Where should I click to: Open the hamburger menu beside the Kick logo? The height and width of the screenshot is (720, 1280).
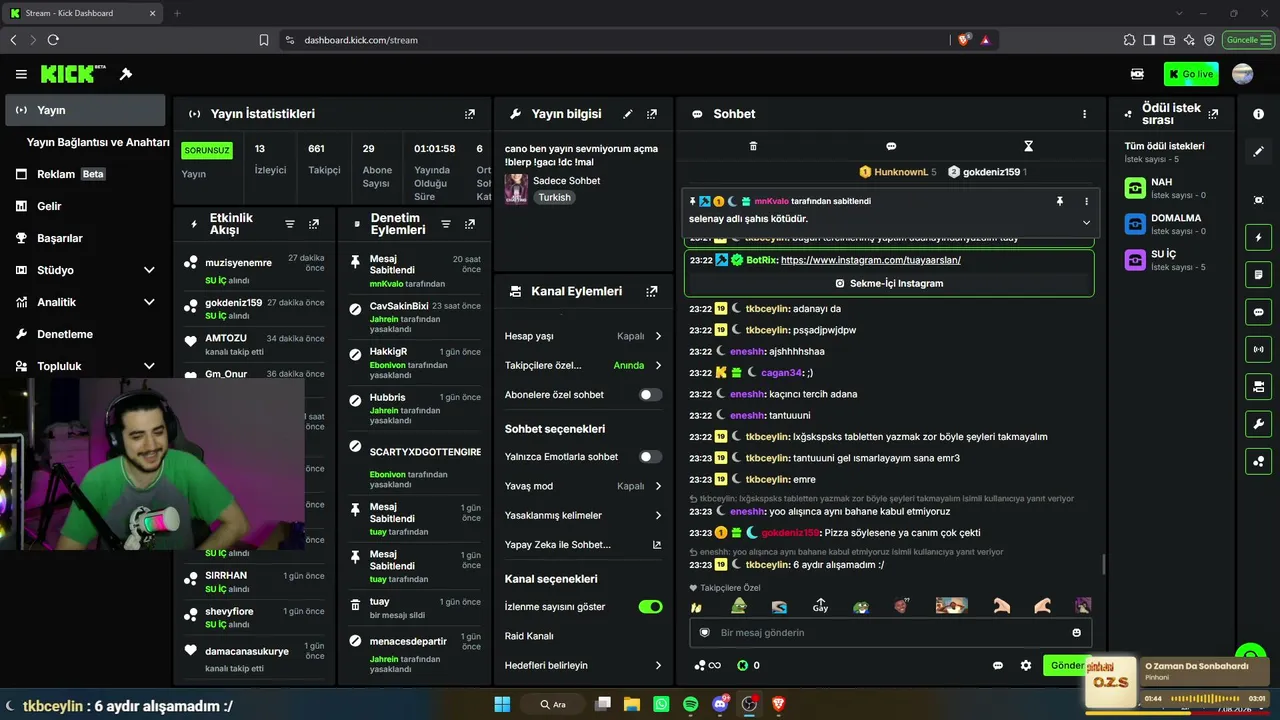(x=21, y=74)
